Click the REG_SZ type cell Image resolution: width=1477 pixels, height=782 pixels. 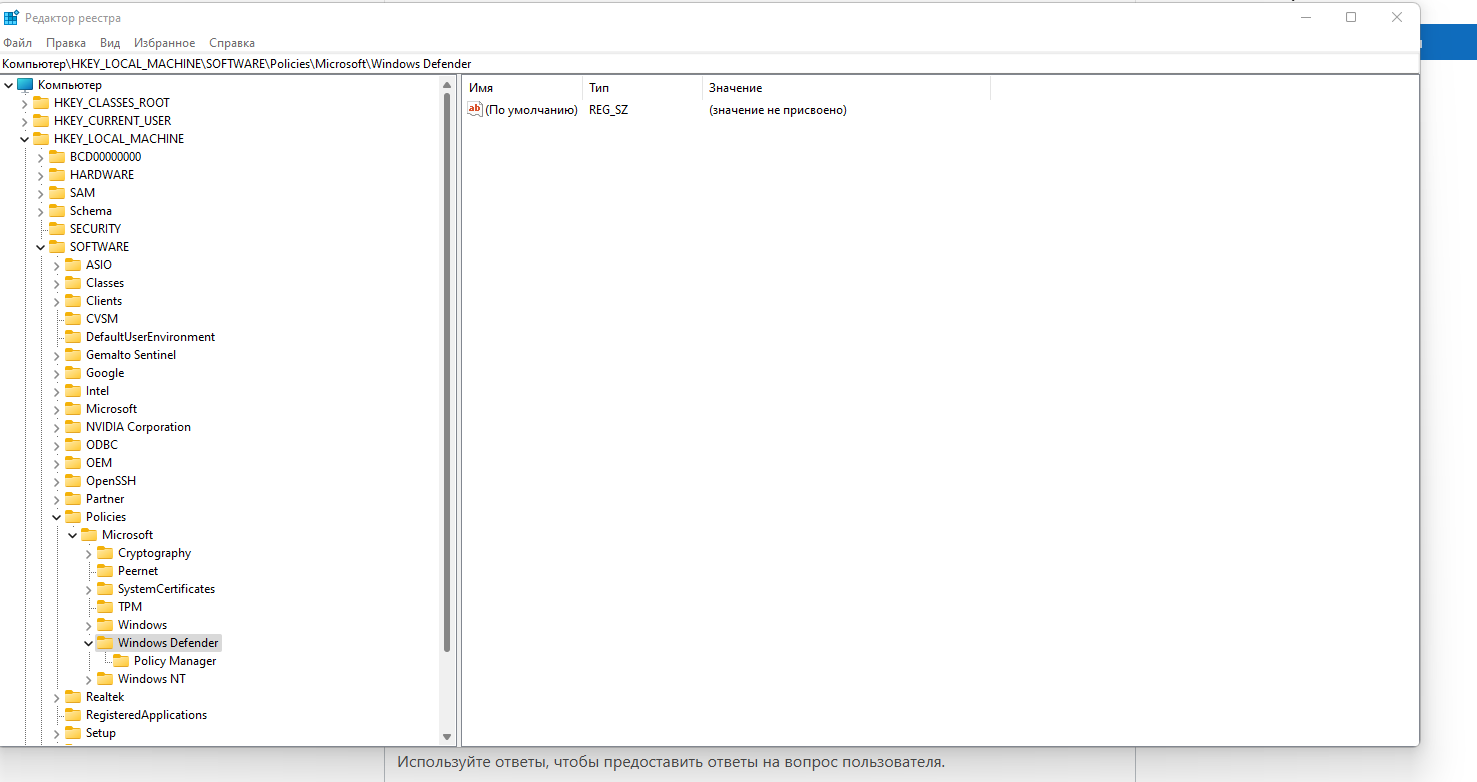tap(609, 110)
